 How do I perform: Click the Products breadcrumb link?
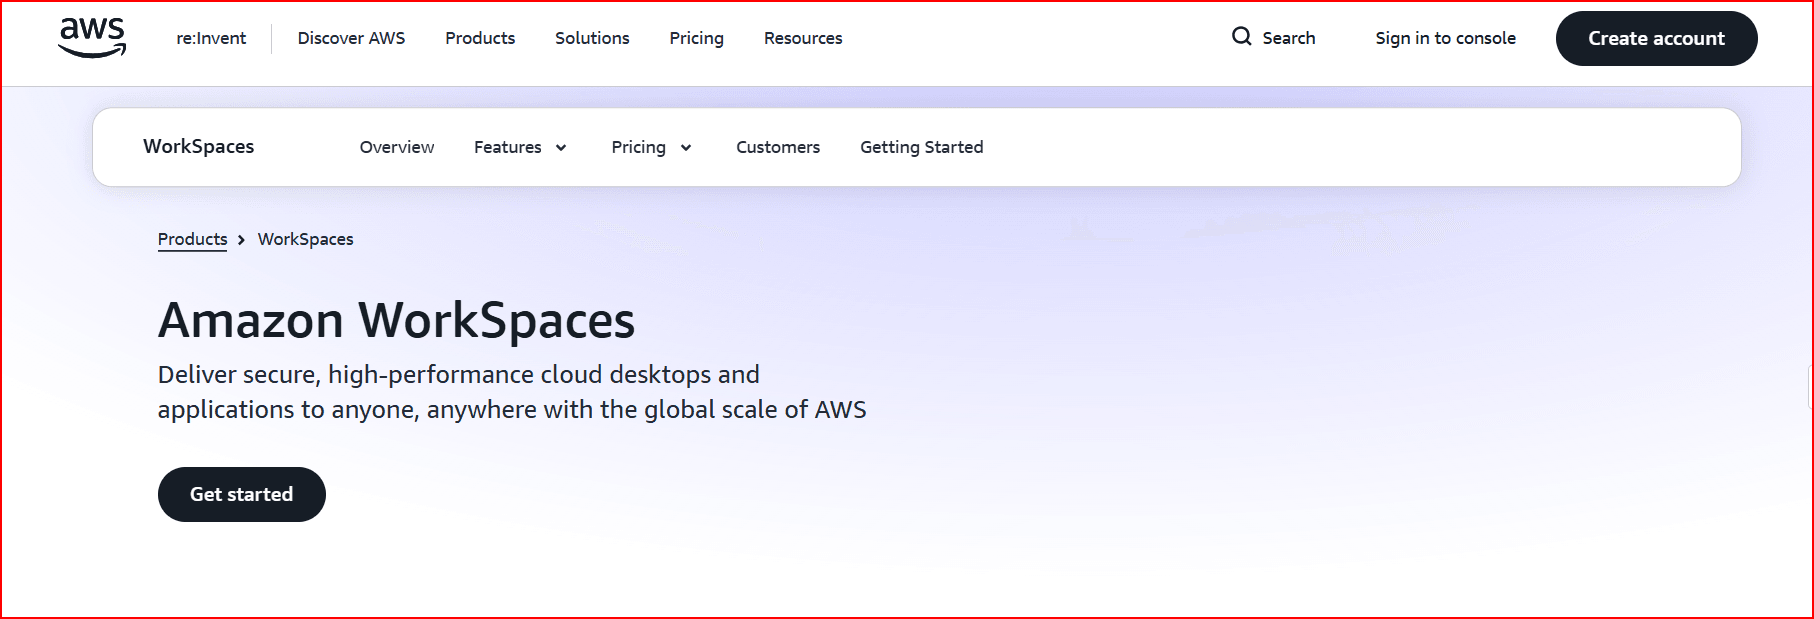(x=192, y=239)
